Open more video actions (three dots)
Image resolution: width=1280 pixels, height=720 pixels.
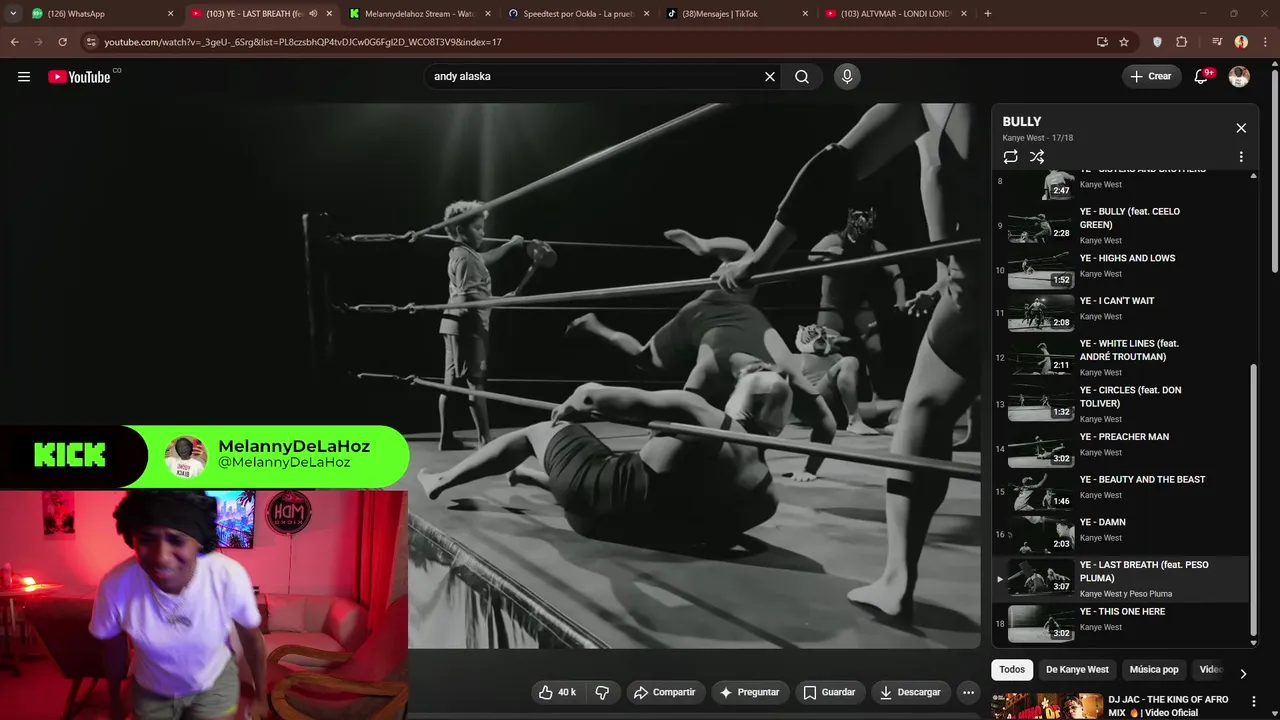click(968, 692)
